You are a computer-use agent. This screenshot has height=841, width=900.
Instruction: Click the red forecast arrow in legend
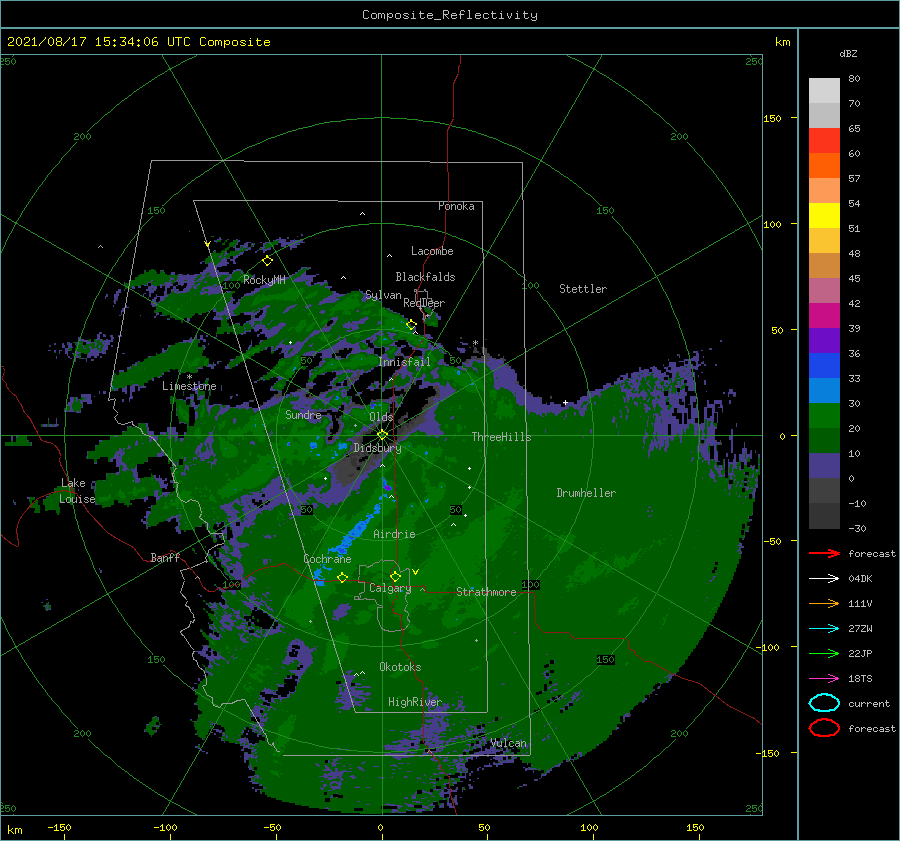[824, 553]
